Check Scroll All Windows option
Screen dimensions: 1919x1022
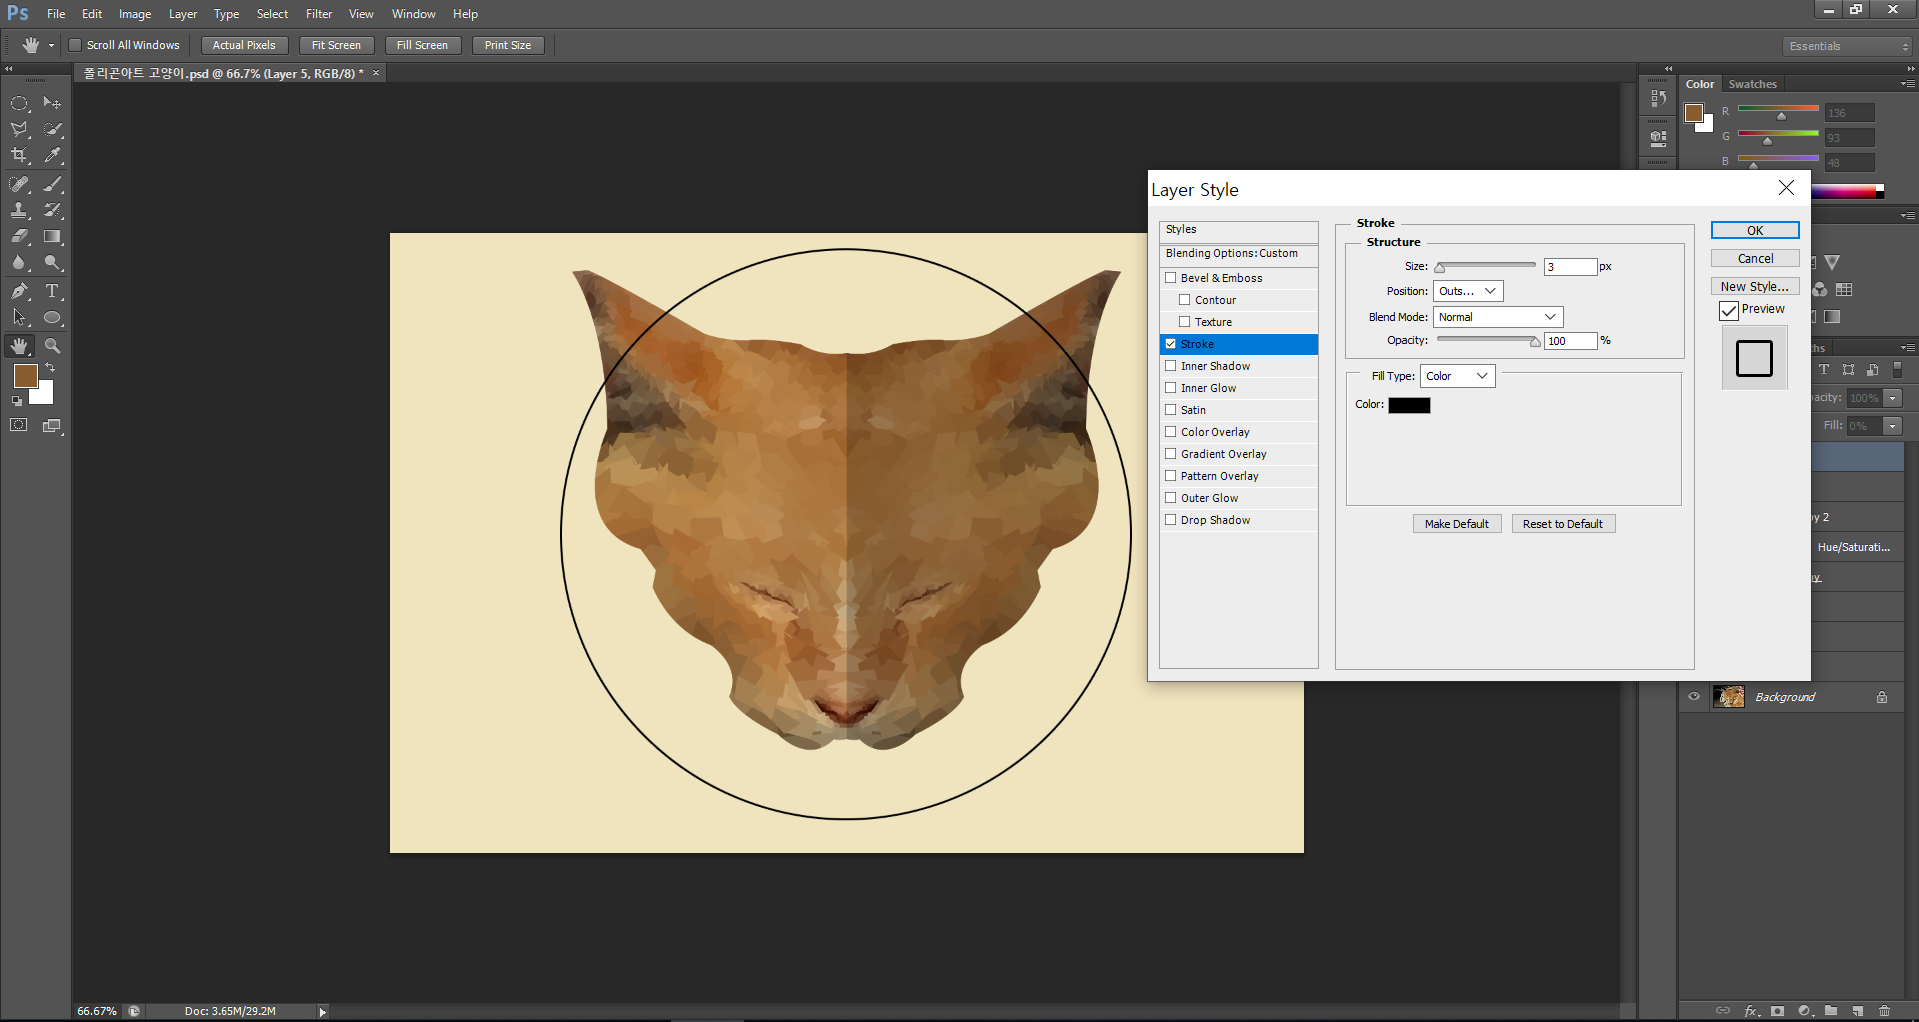click(x=75, y=45)
